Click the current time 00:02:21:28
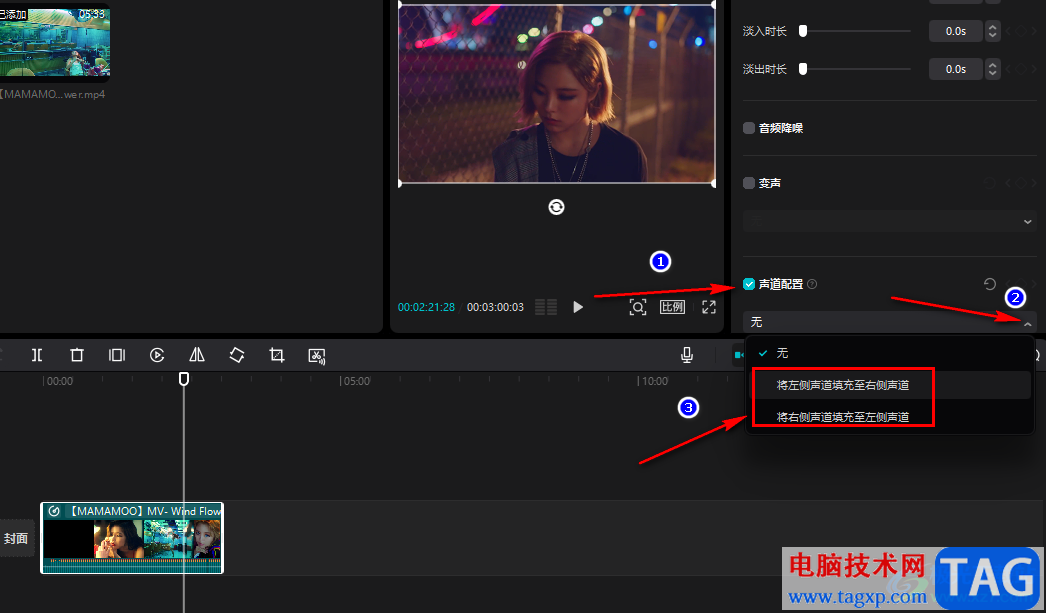This screenshot has height=613, width=1046. point(426,308)
